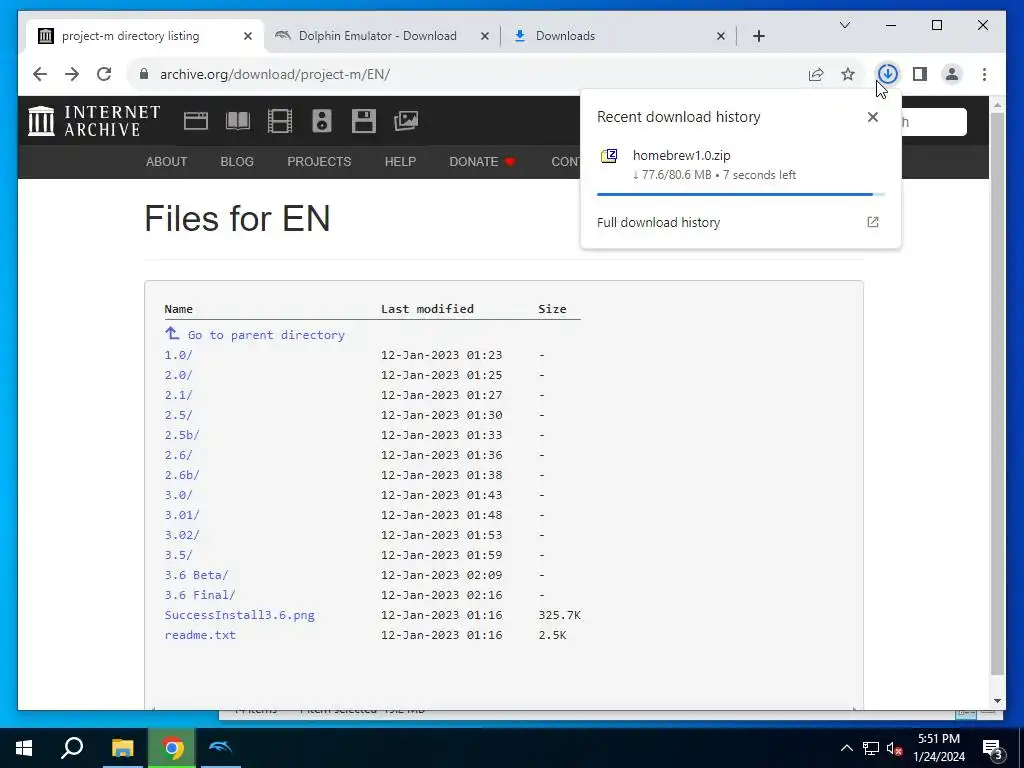Open the 2.5b/ folder link
Screen dimensions: 1024x768
182,435
